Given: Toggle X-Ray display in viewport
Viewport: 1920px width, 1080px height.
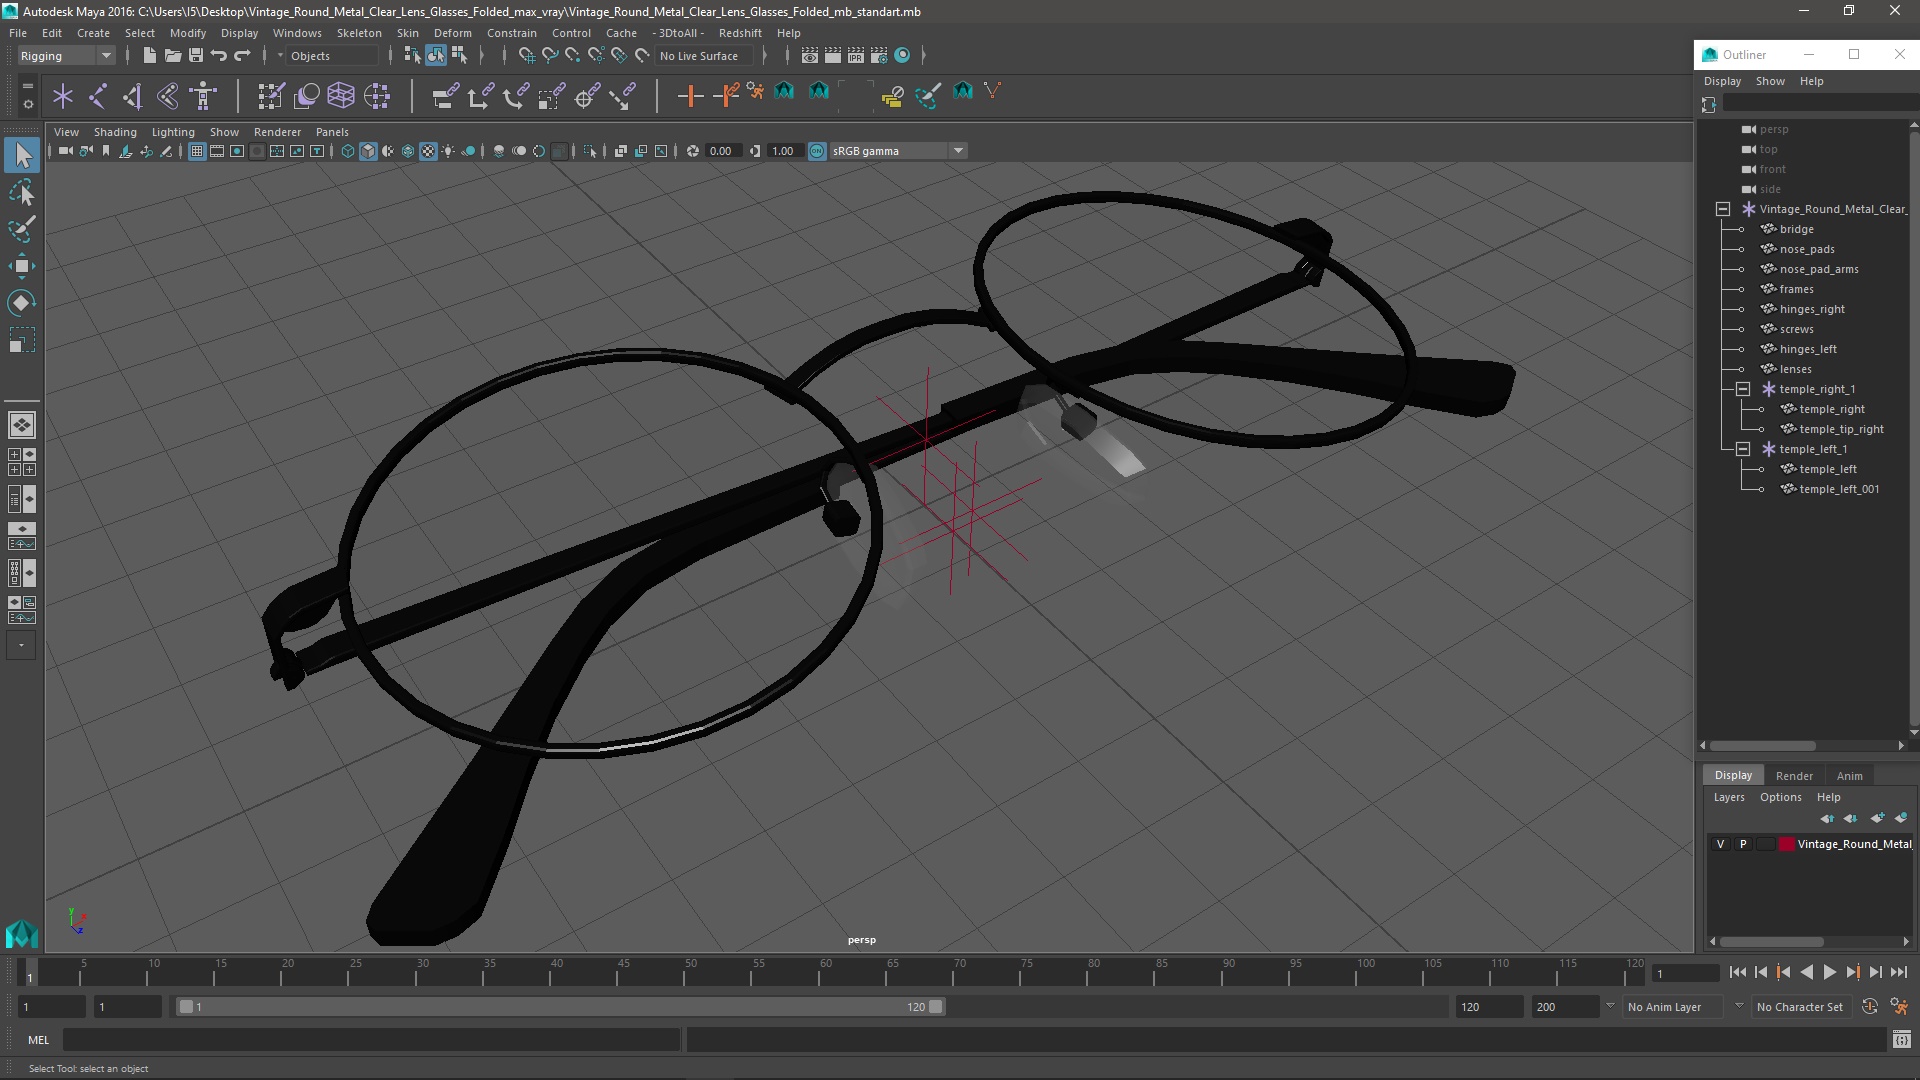Looking at the screenshot, I should [x=620, y=151].
